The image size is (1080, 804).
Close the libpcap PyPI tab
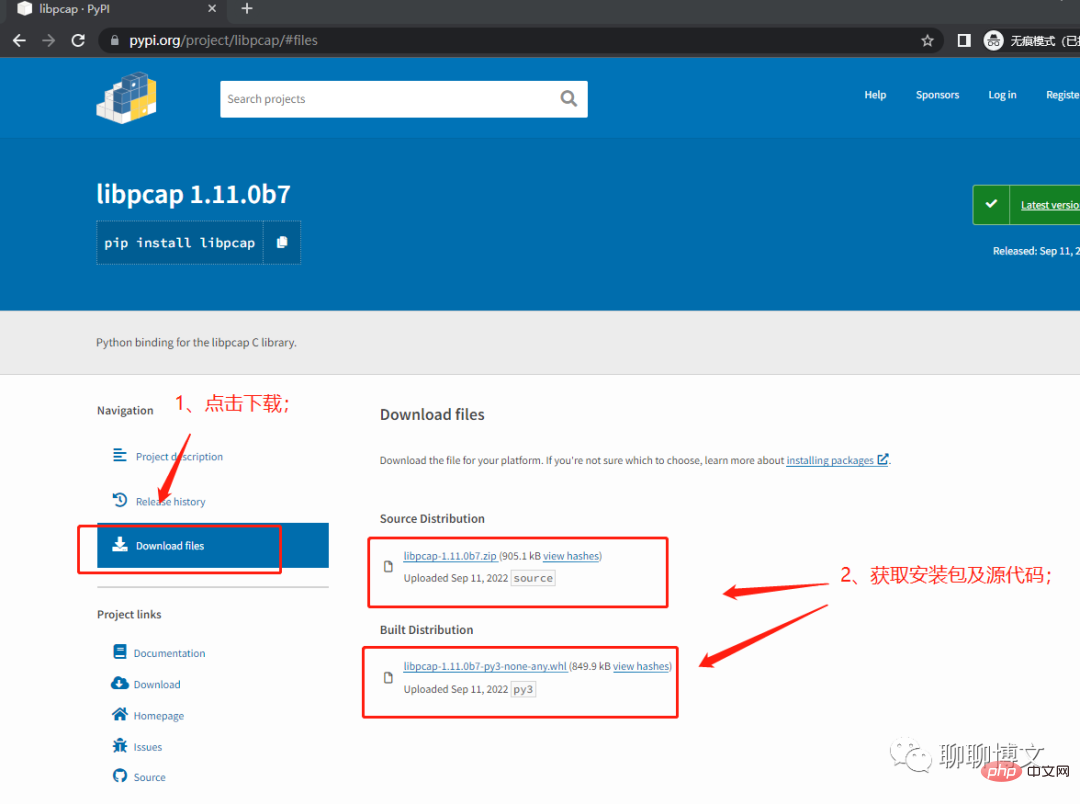pos(212,9)
